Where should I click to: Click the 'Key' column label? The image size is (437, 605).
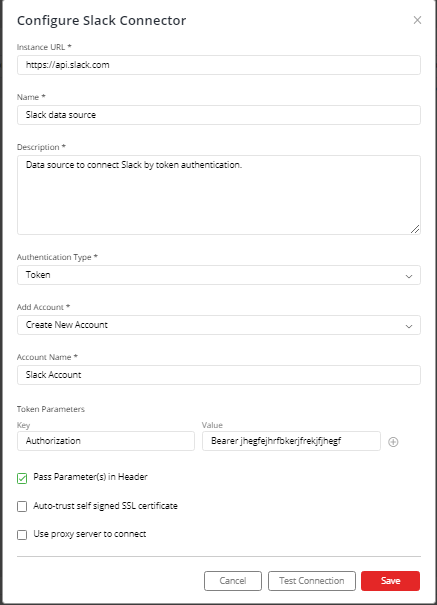point(24,425)
